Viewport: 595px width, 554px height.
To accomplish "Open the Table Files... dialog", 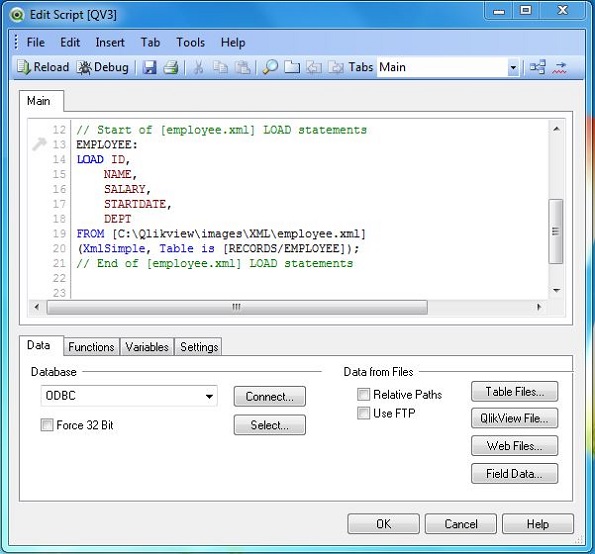I will click(x=515, y=392).
